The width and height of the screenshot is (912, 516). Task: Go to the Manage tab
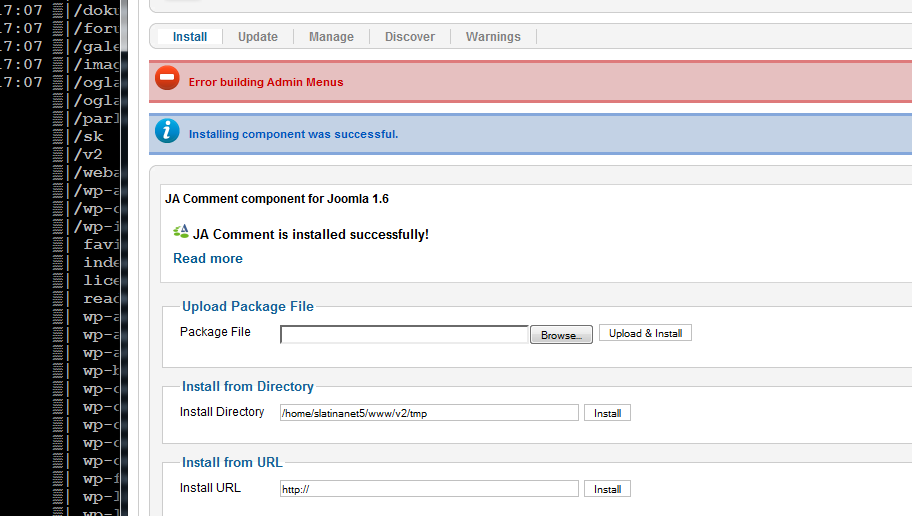click(331, 37)
